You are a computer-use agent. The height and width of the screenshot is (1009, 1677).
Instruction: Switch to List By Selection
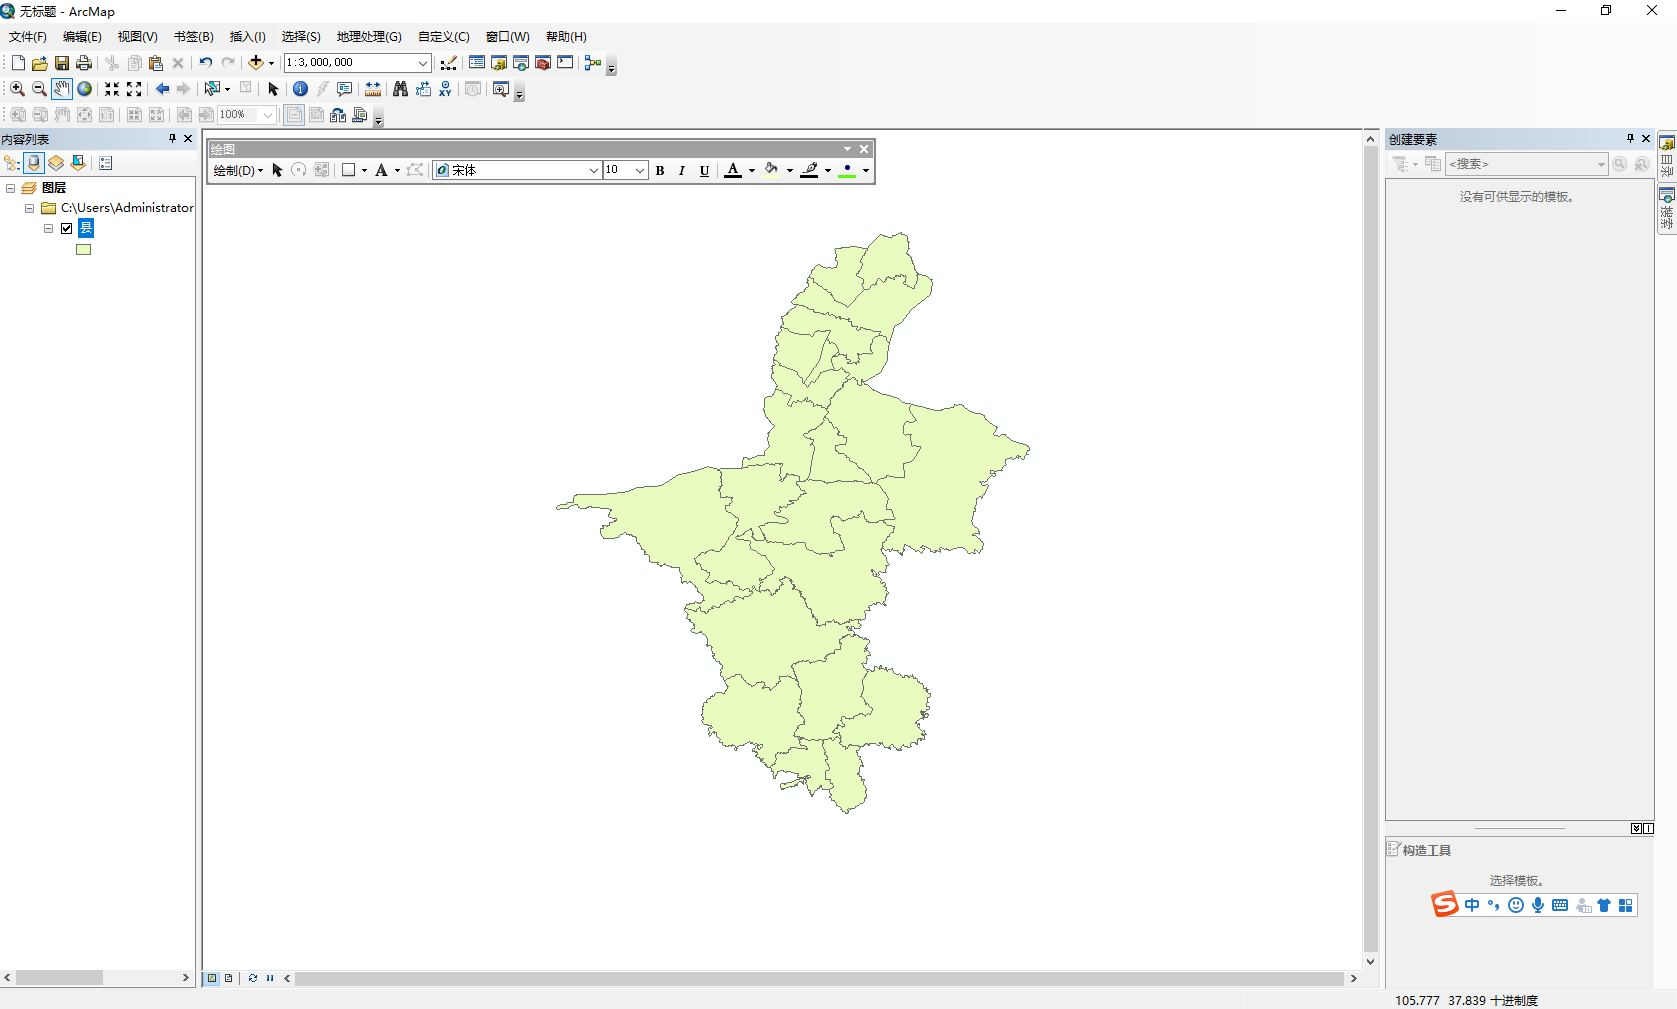(x=78, y=163)
